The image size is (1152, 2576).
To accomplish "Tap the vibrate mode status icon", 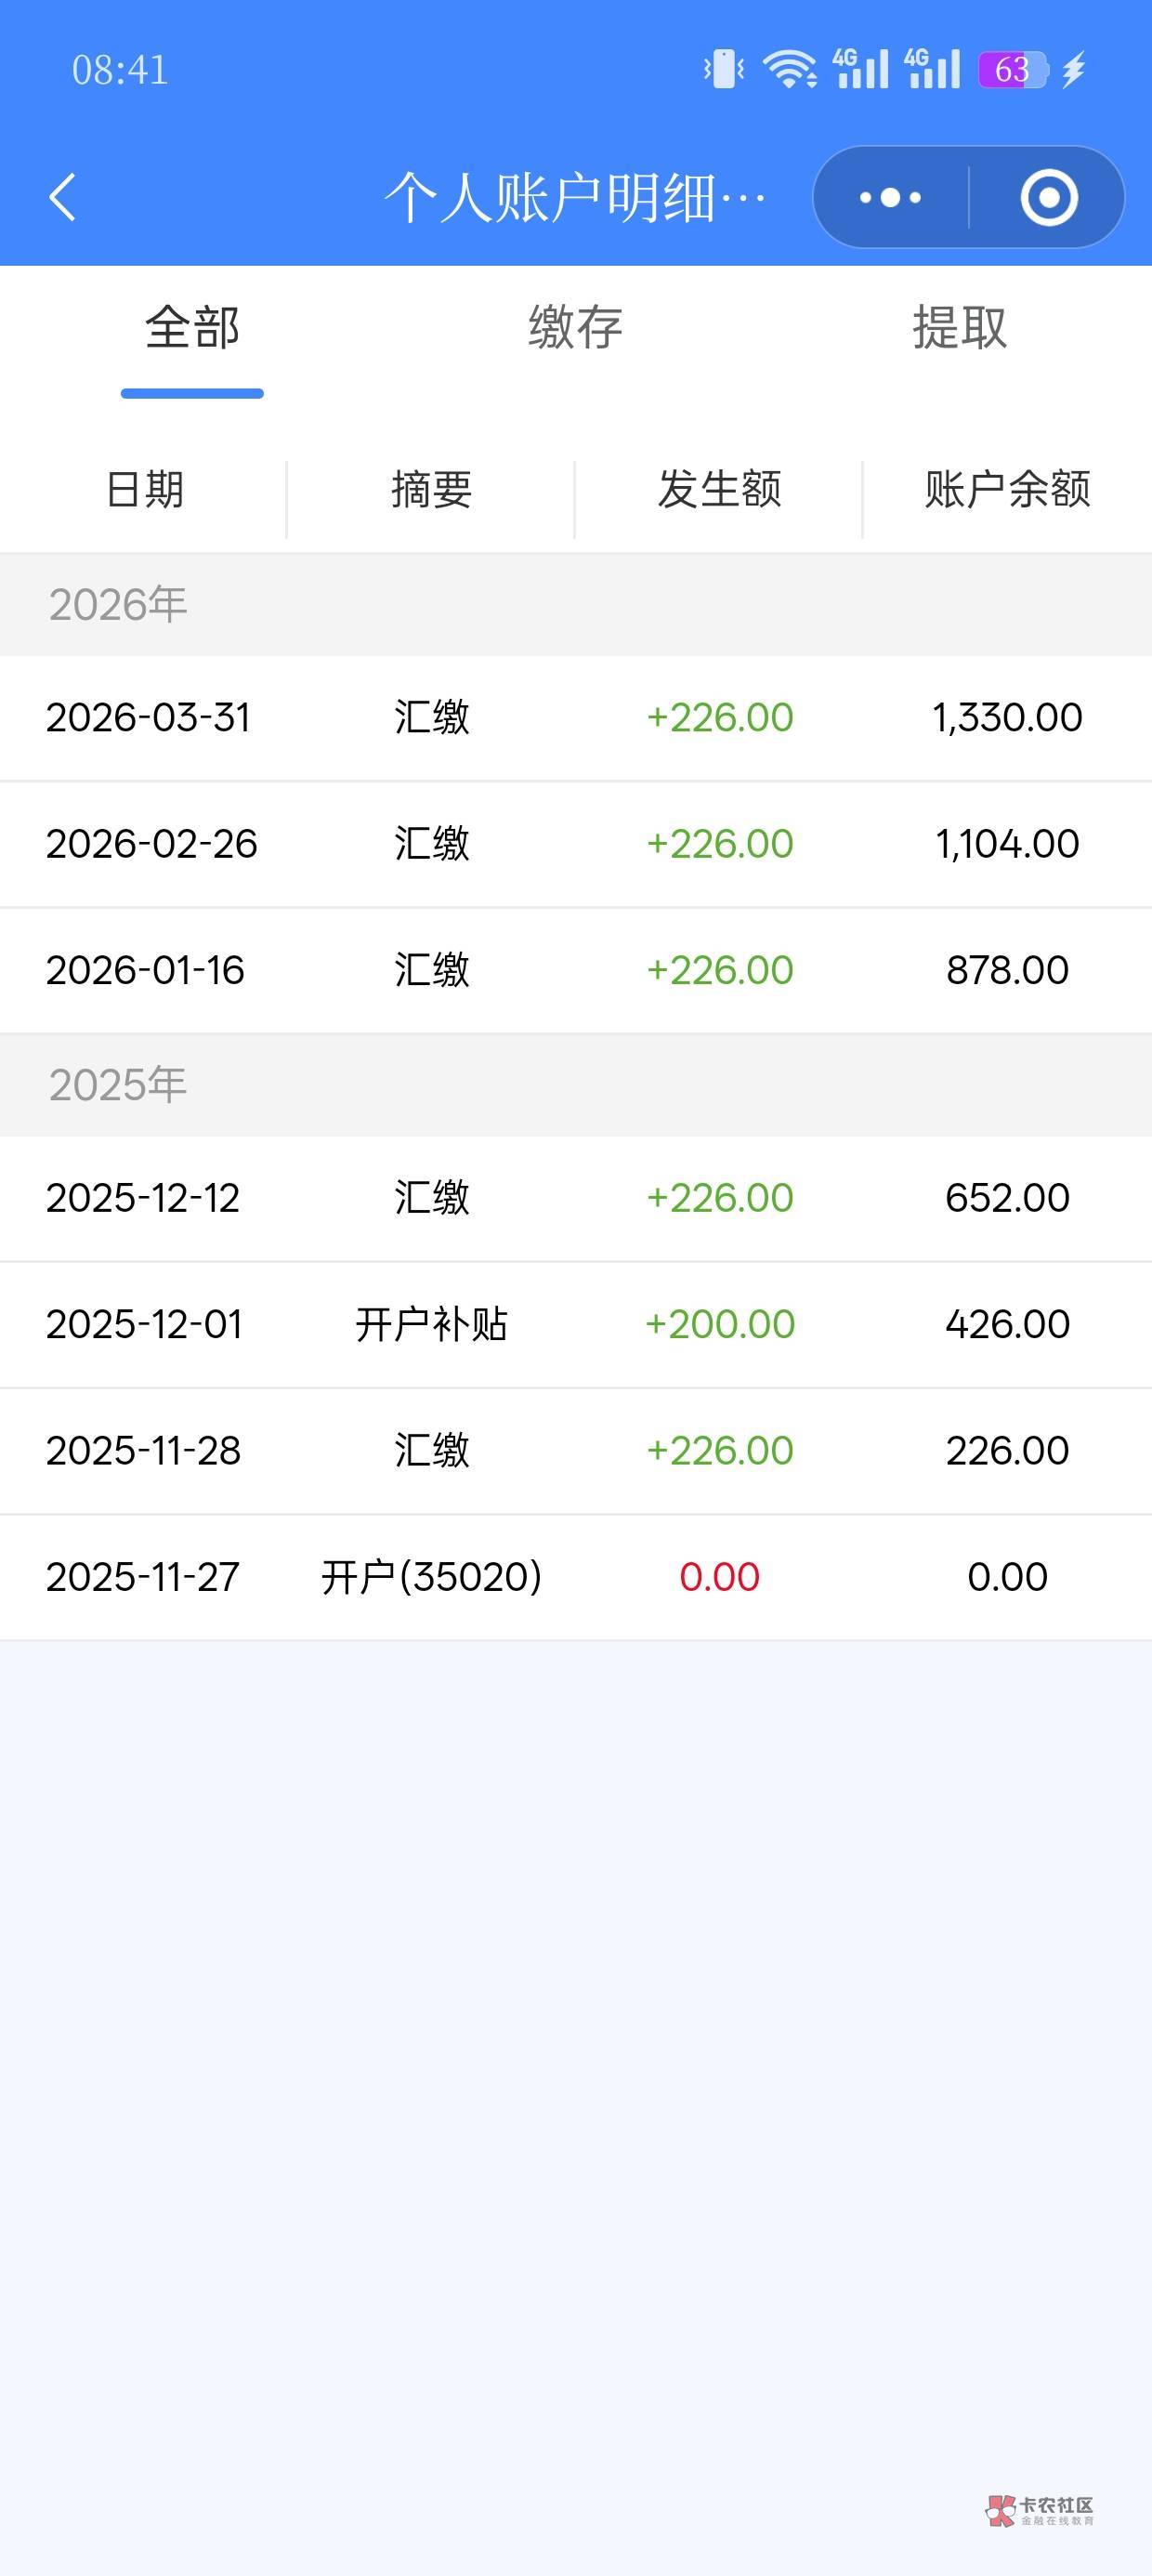I will click(x=724, y=69).
